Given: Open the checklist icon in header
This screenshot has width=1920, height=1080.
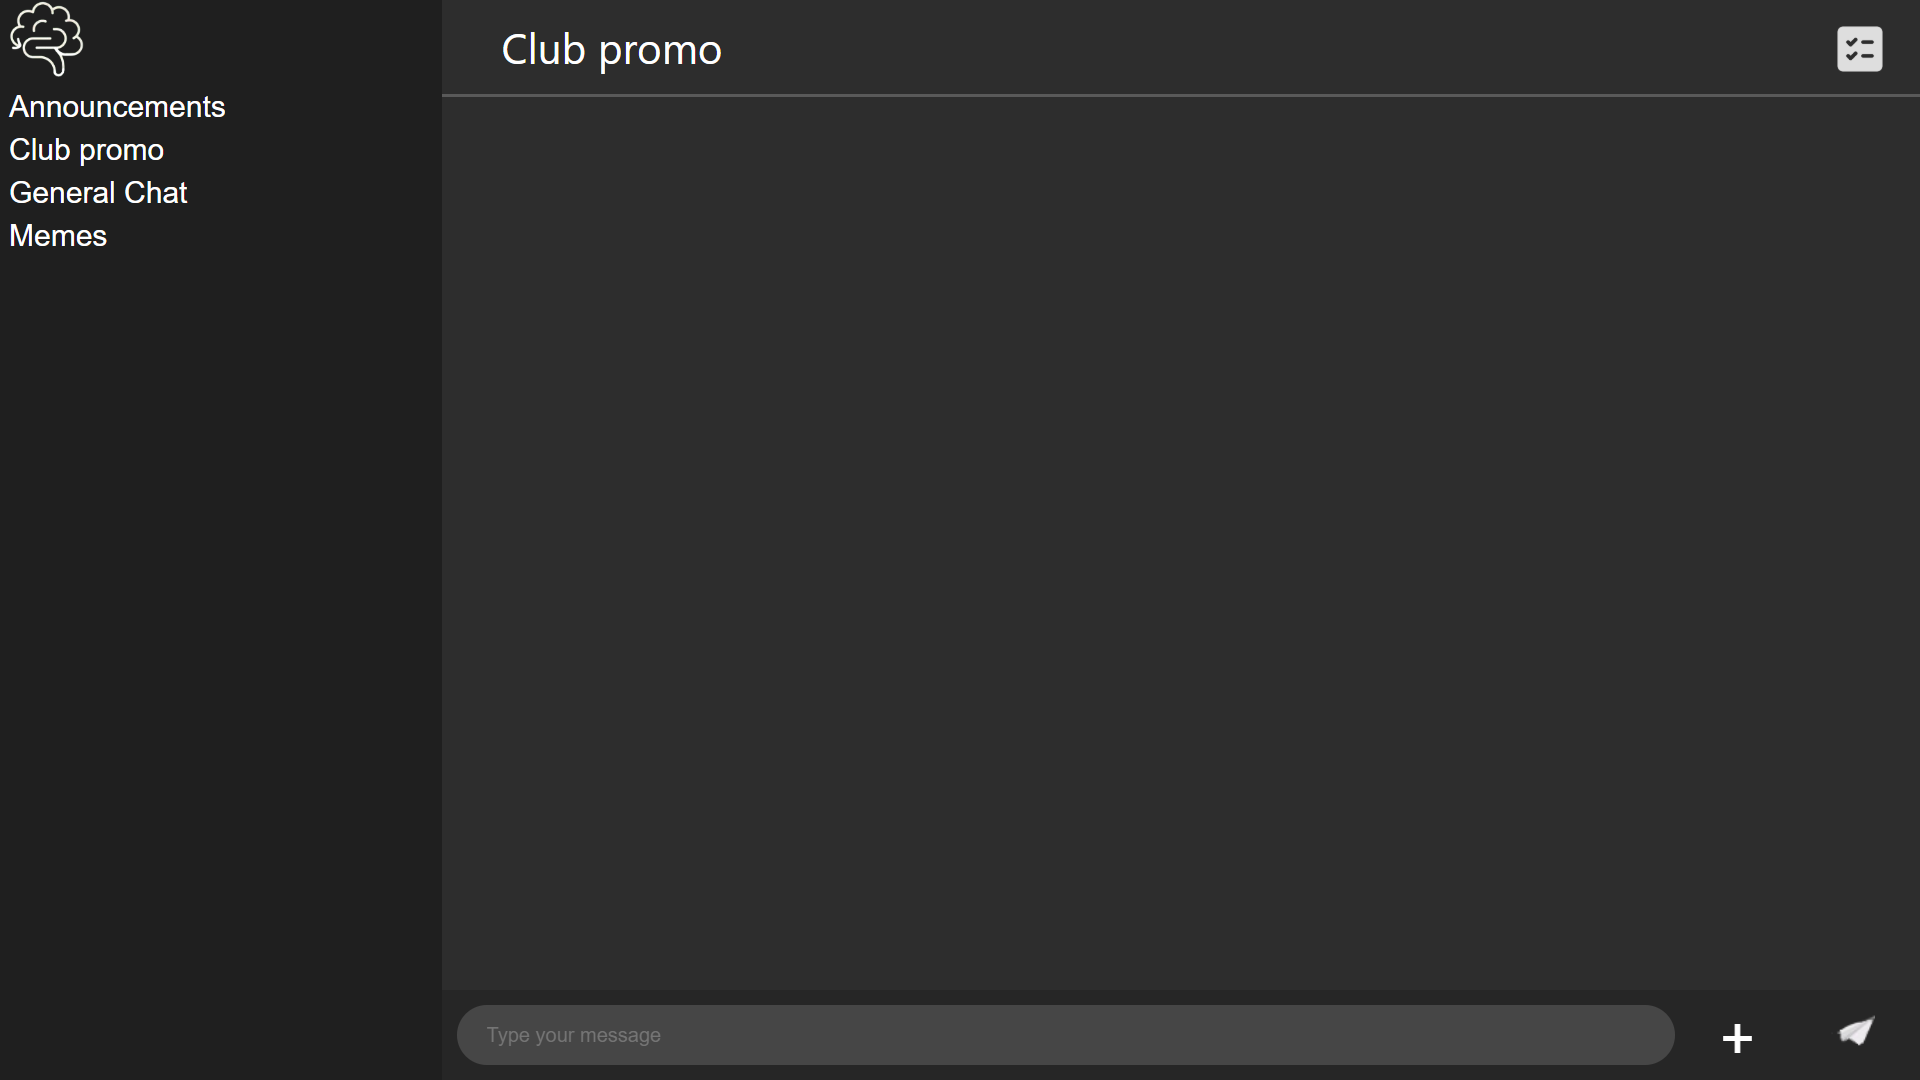Looking at the screenshot, I should (x=1859, y=49).
